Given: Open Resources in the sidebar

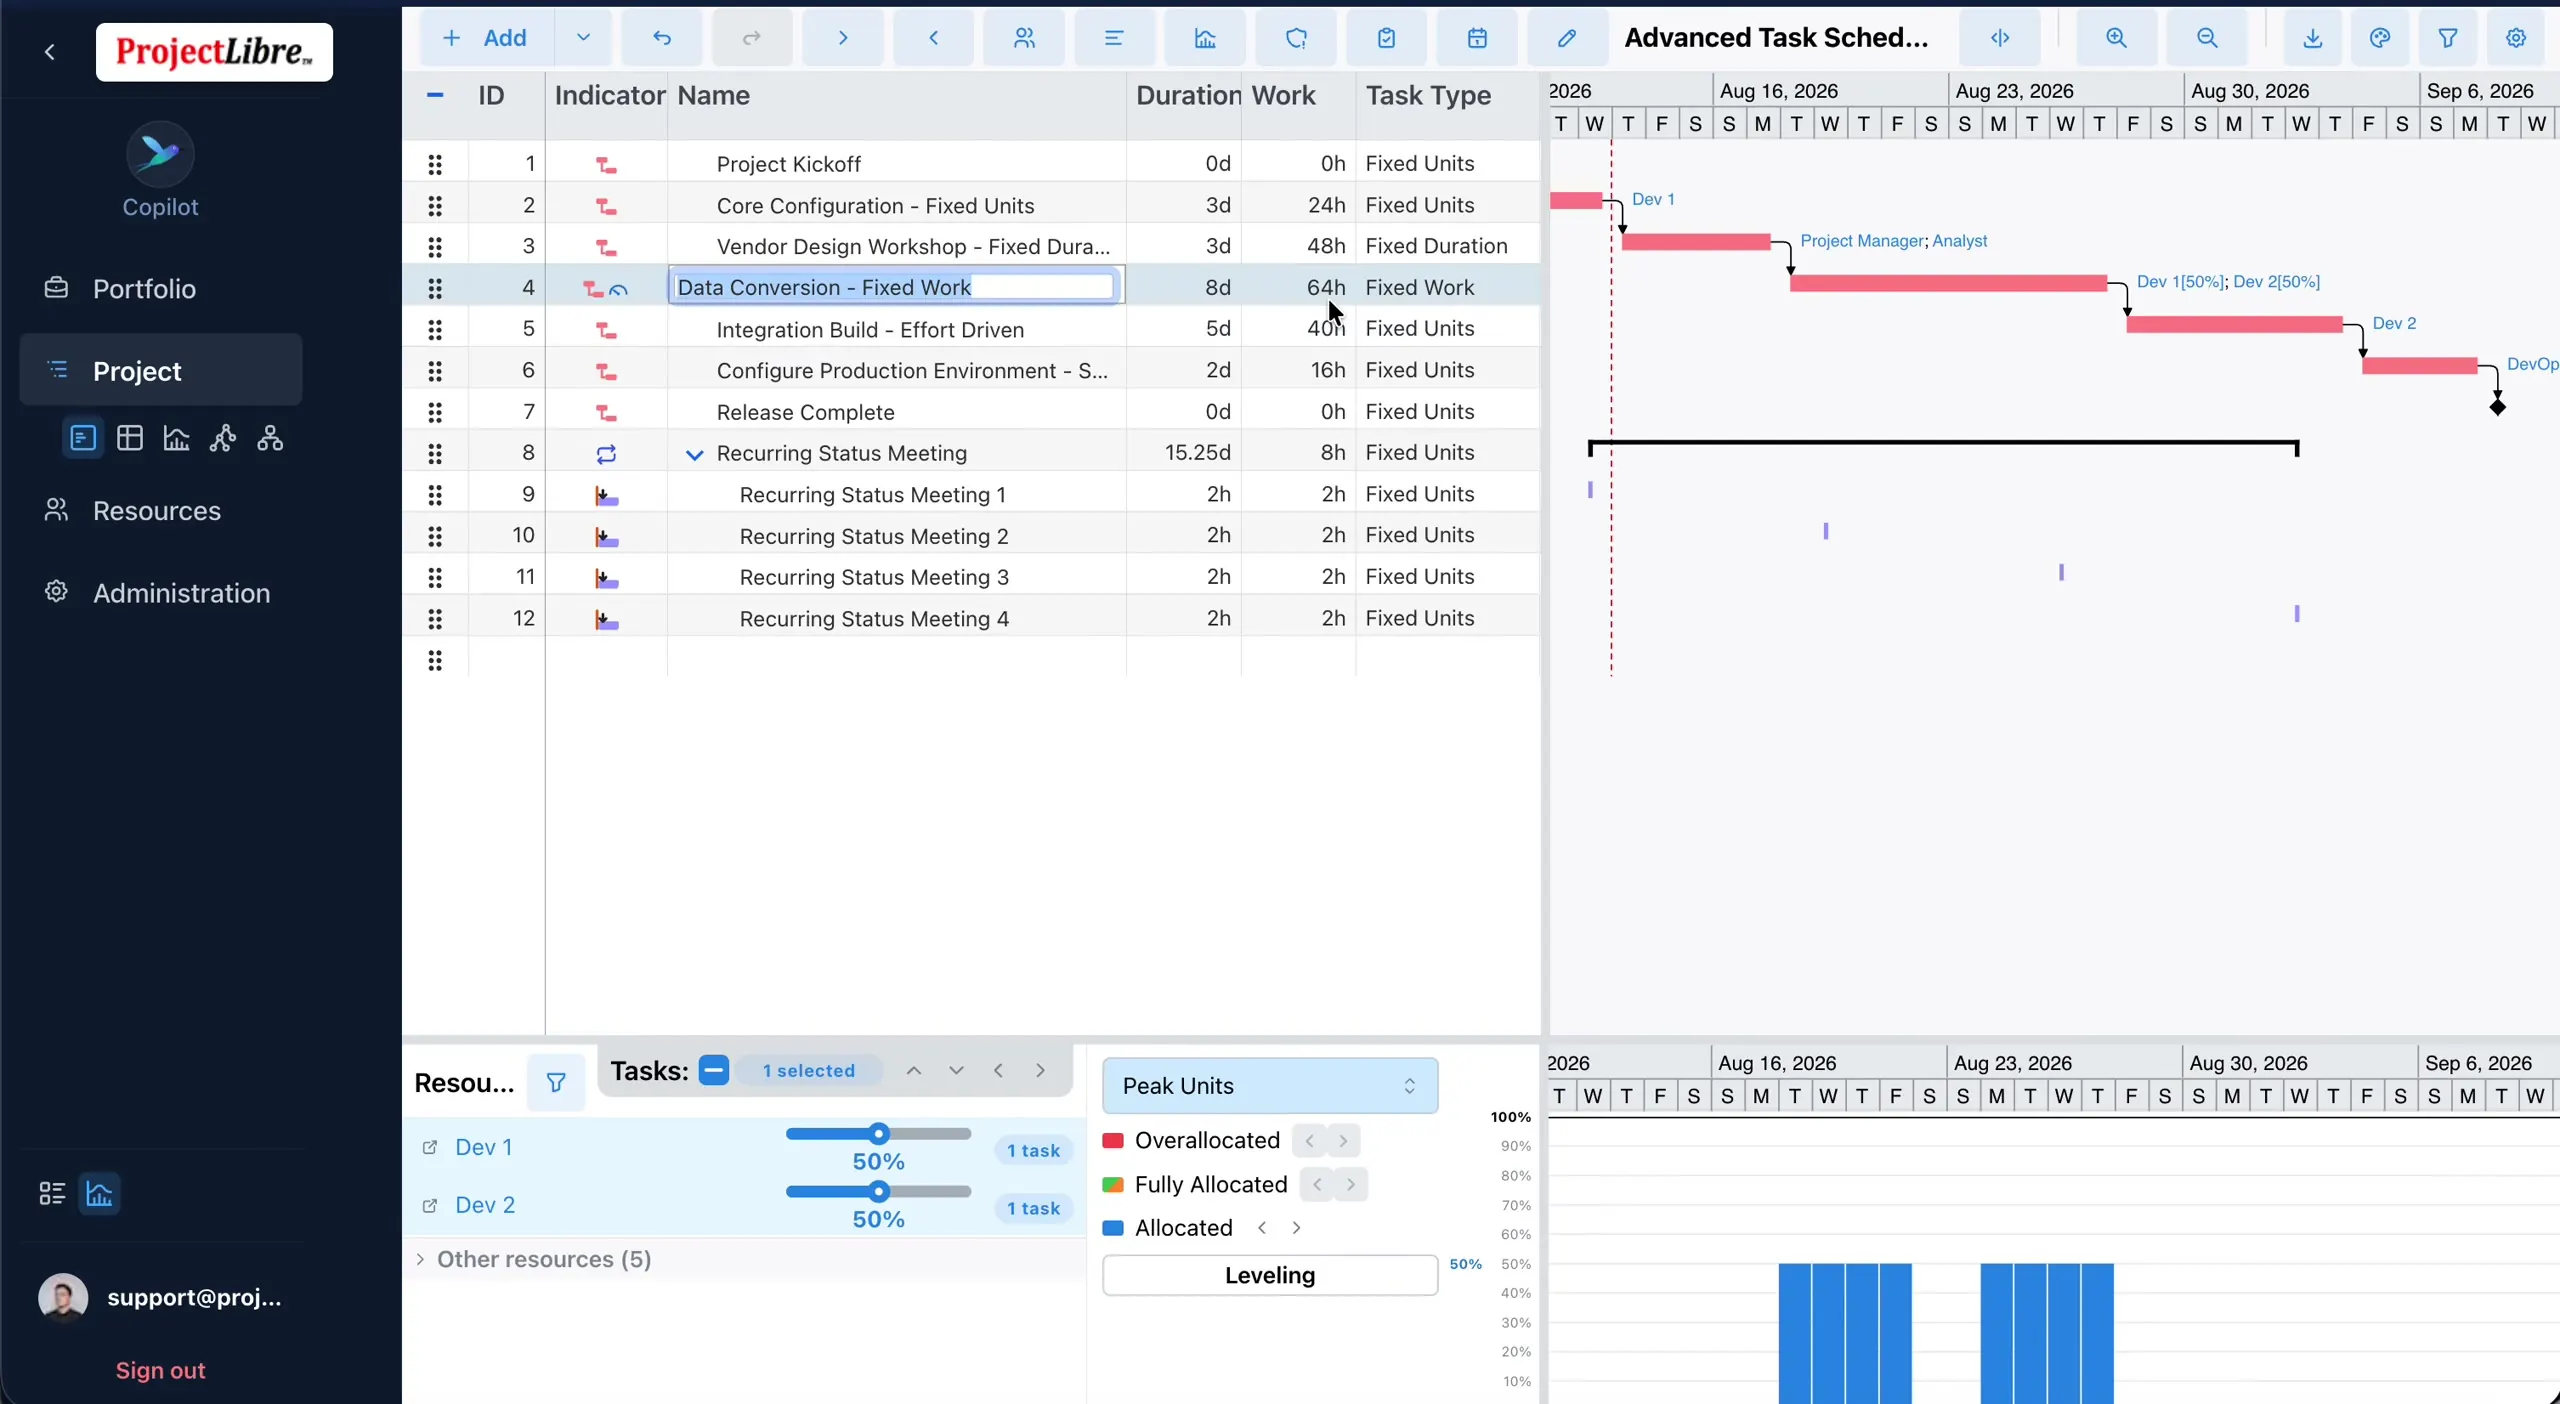Looking at the screenshot, I should (x=160, y=510).
